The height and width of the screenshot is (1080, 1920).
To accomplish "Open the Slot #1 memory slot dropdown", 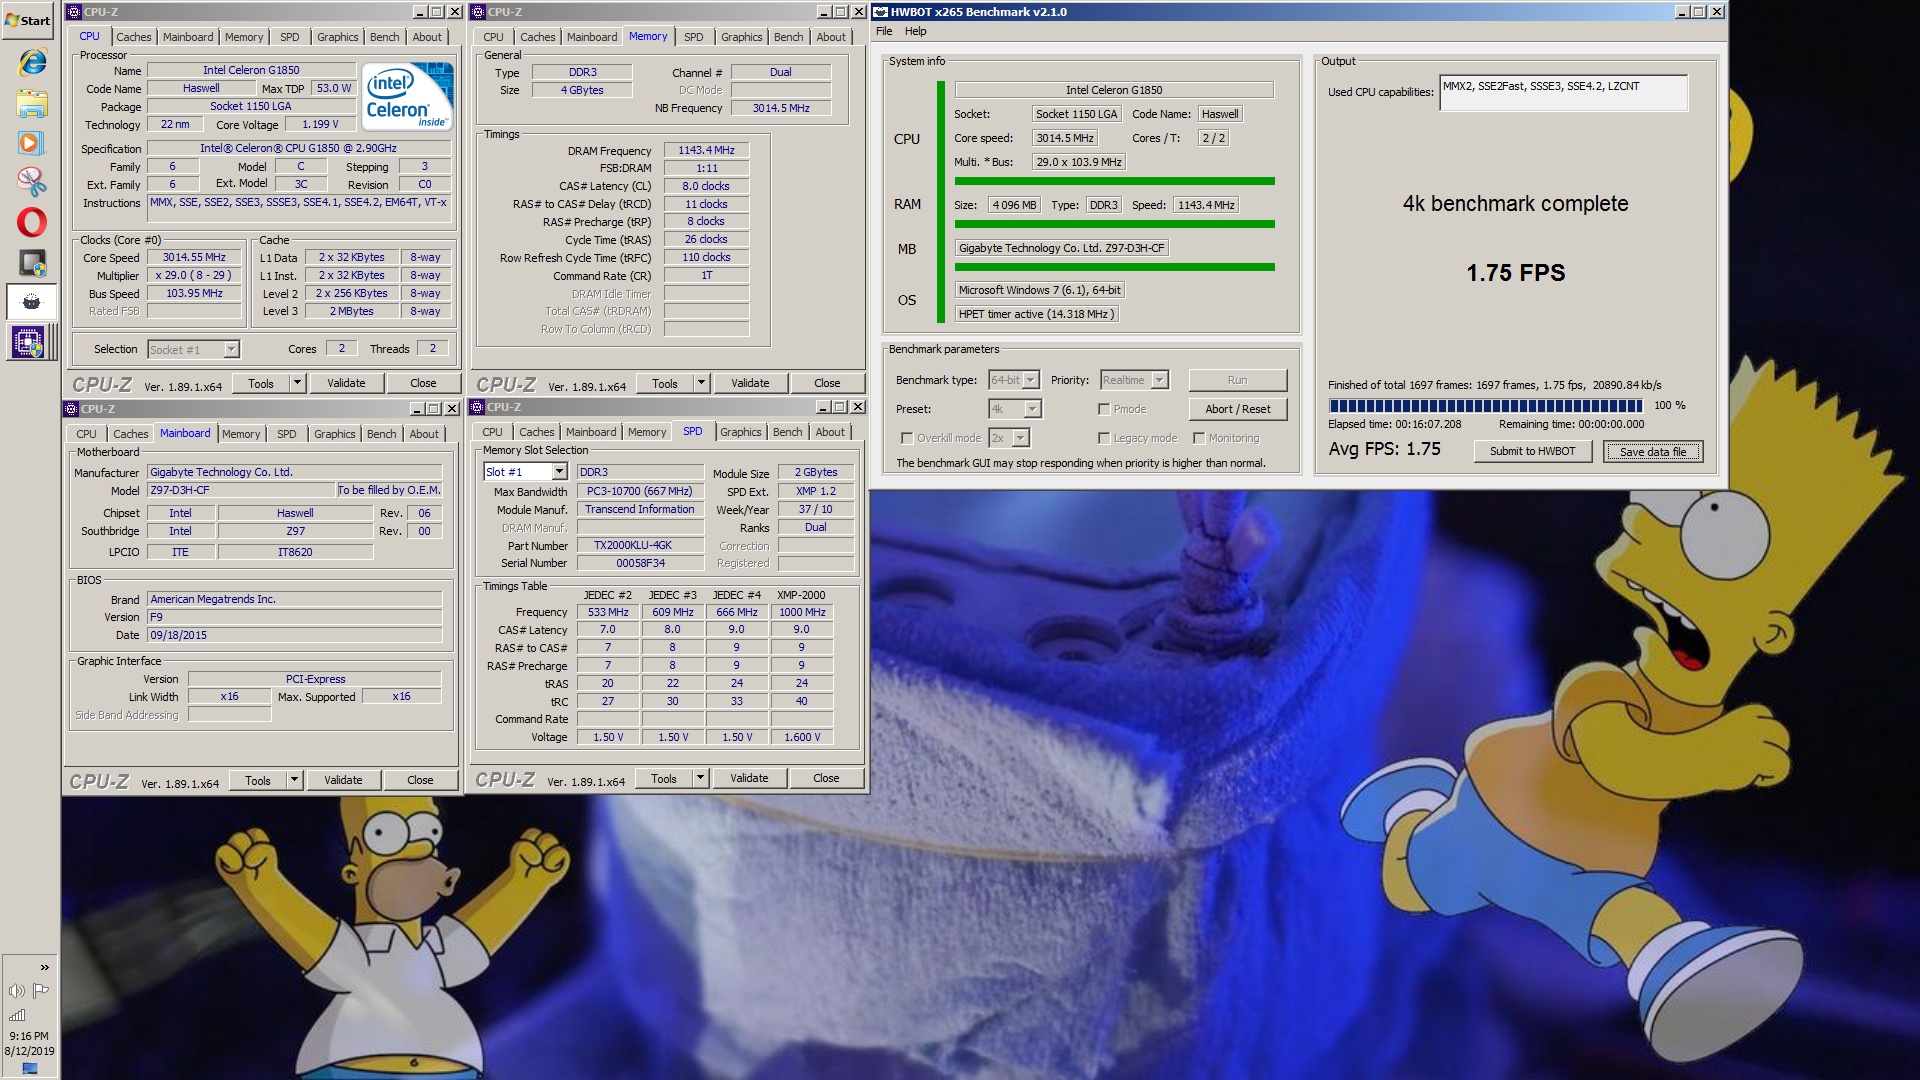I will coord(526,472).
